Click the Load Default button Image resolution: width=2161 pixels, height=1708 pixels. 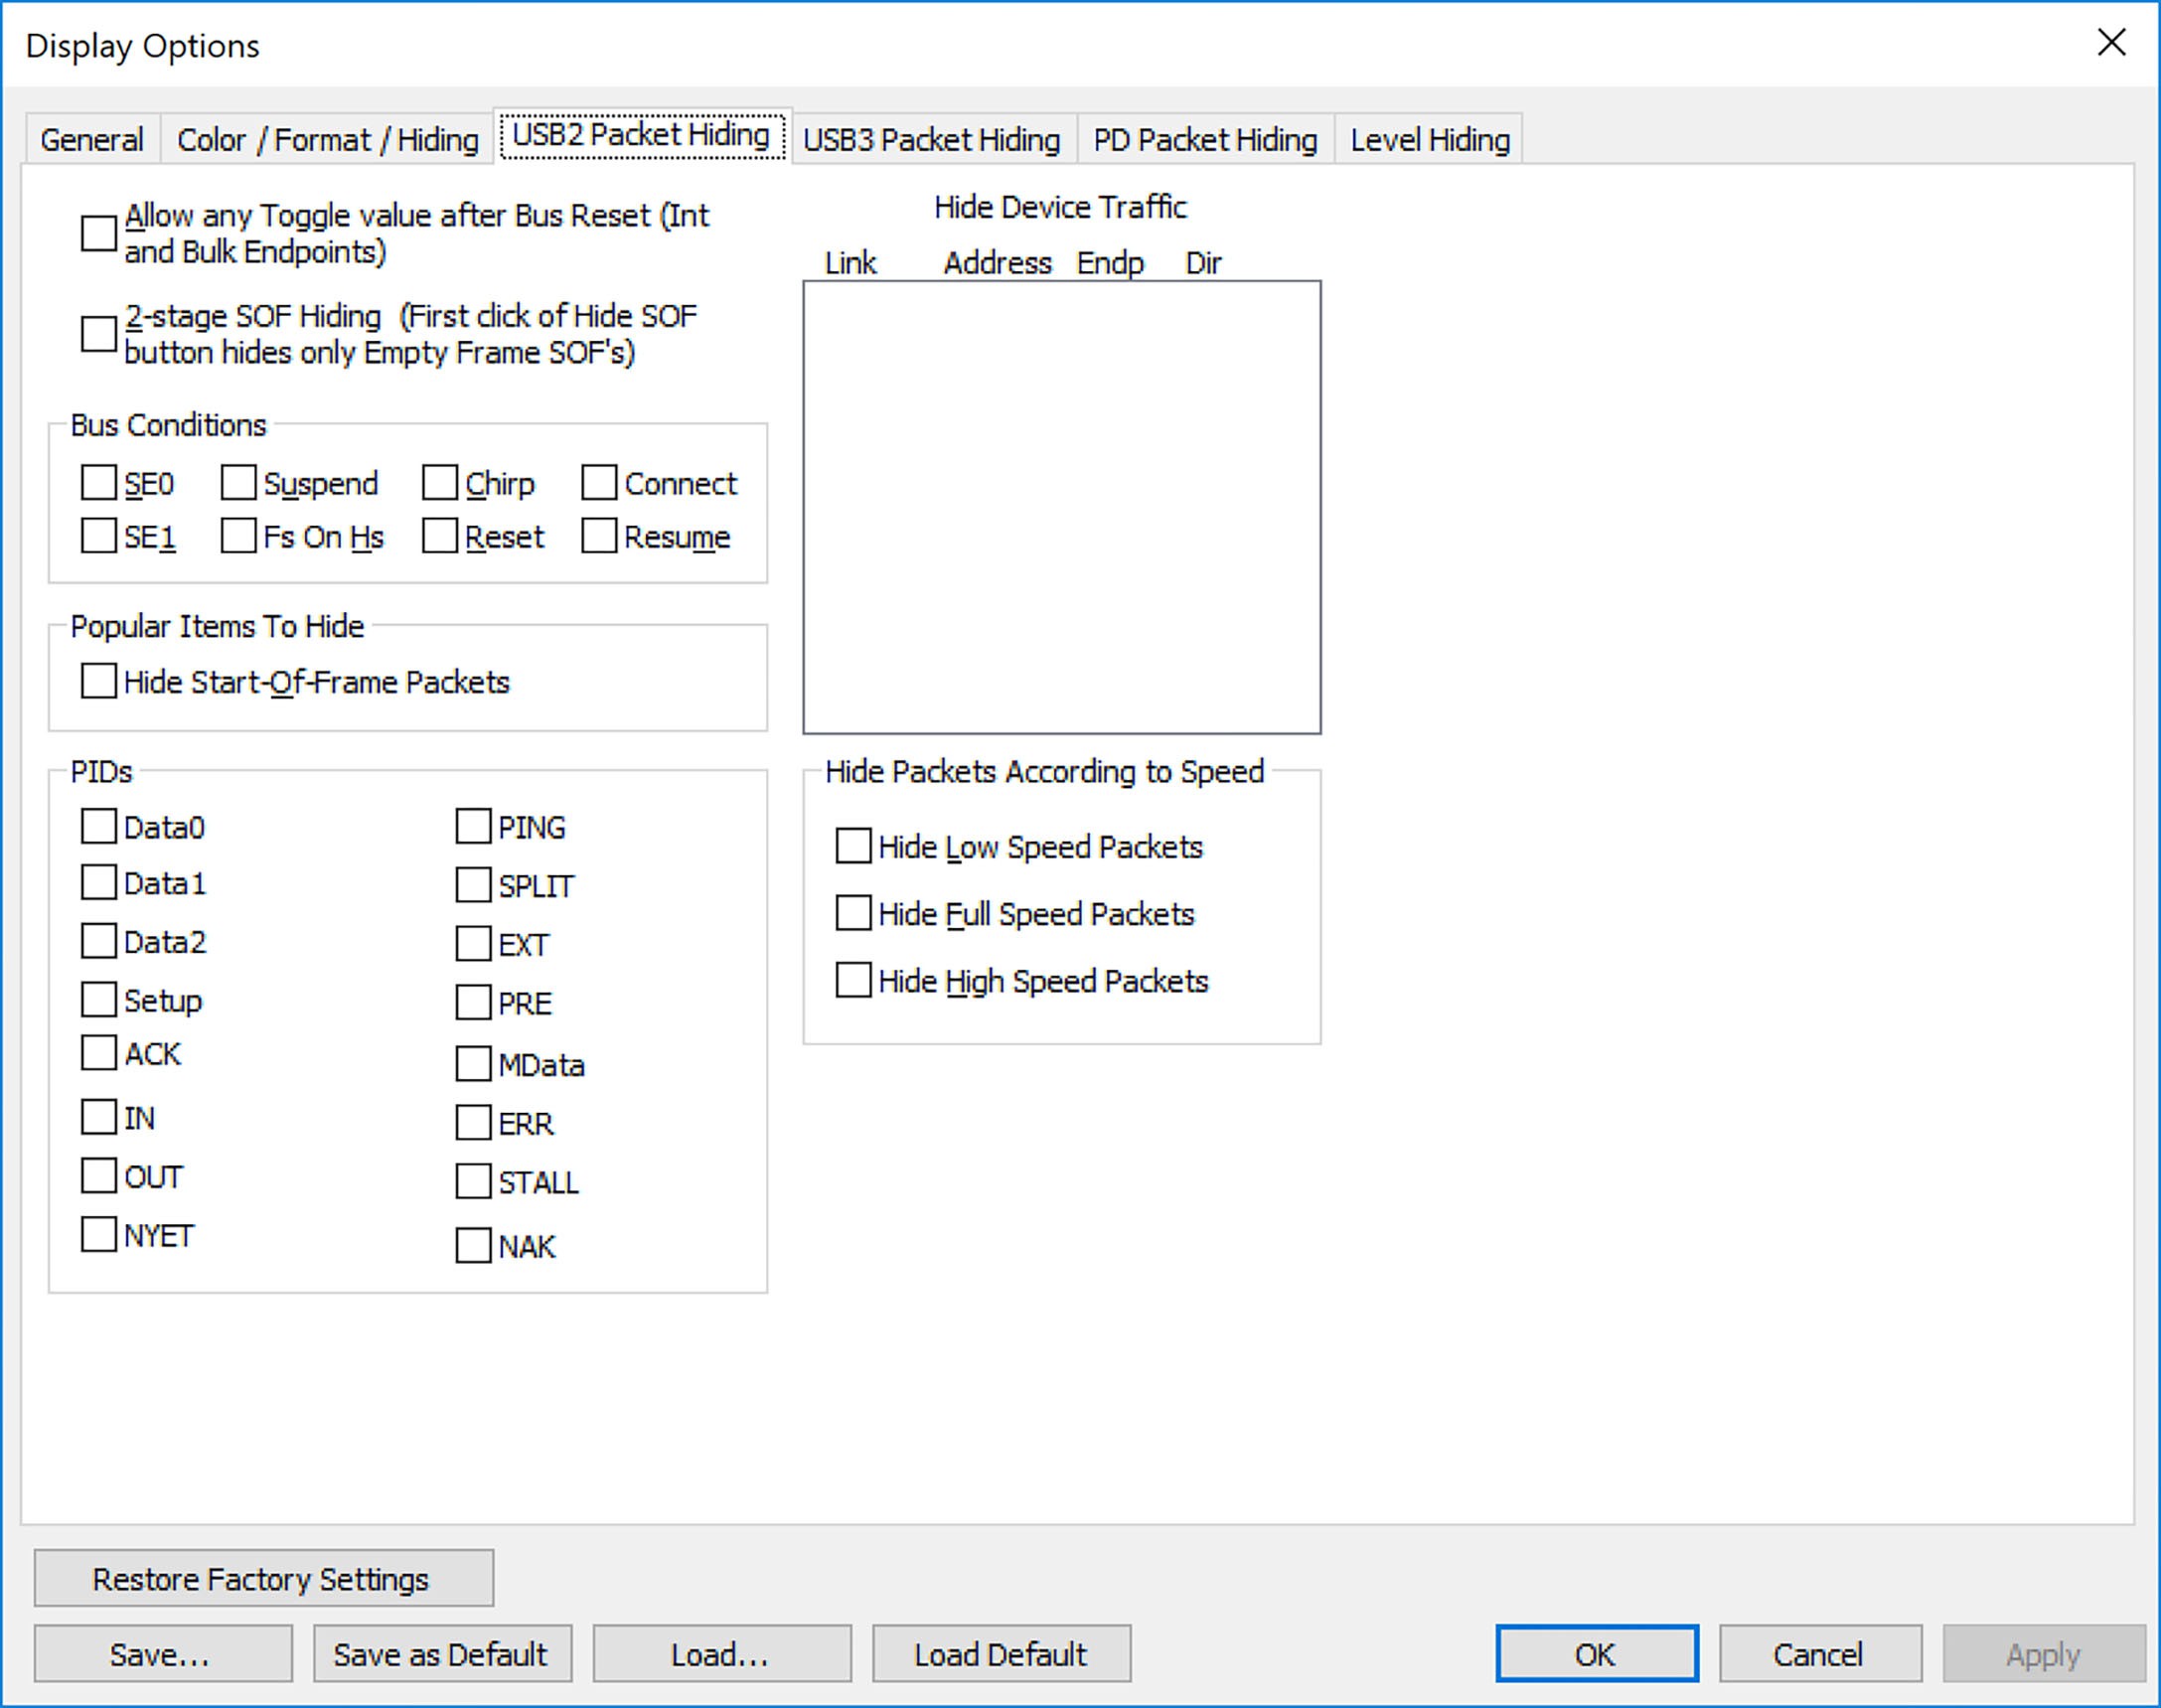point(1001,1654)
